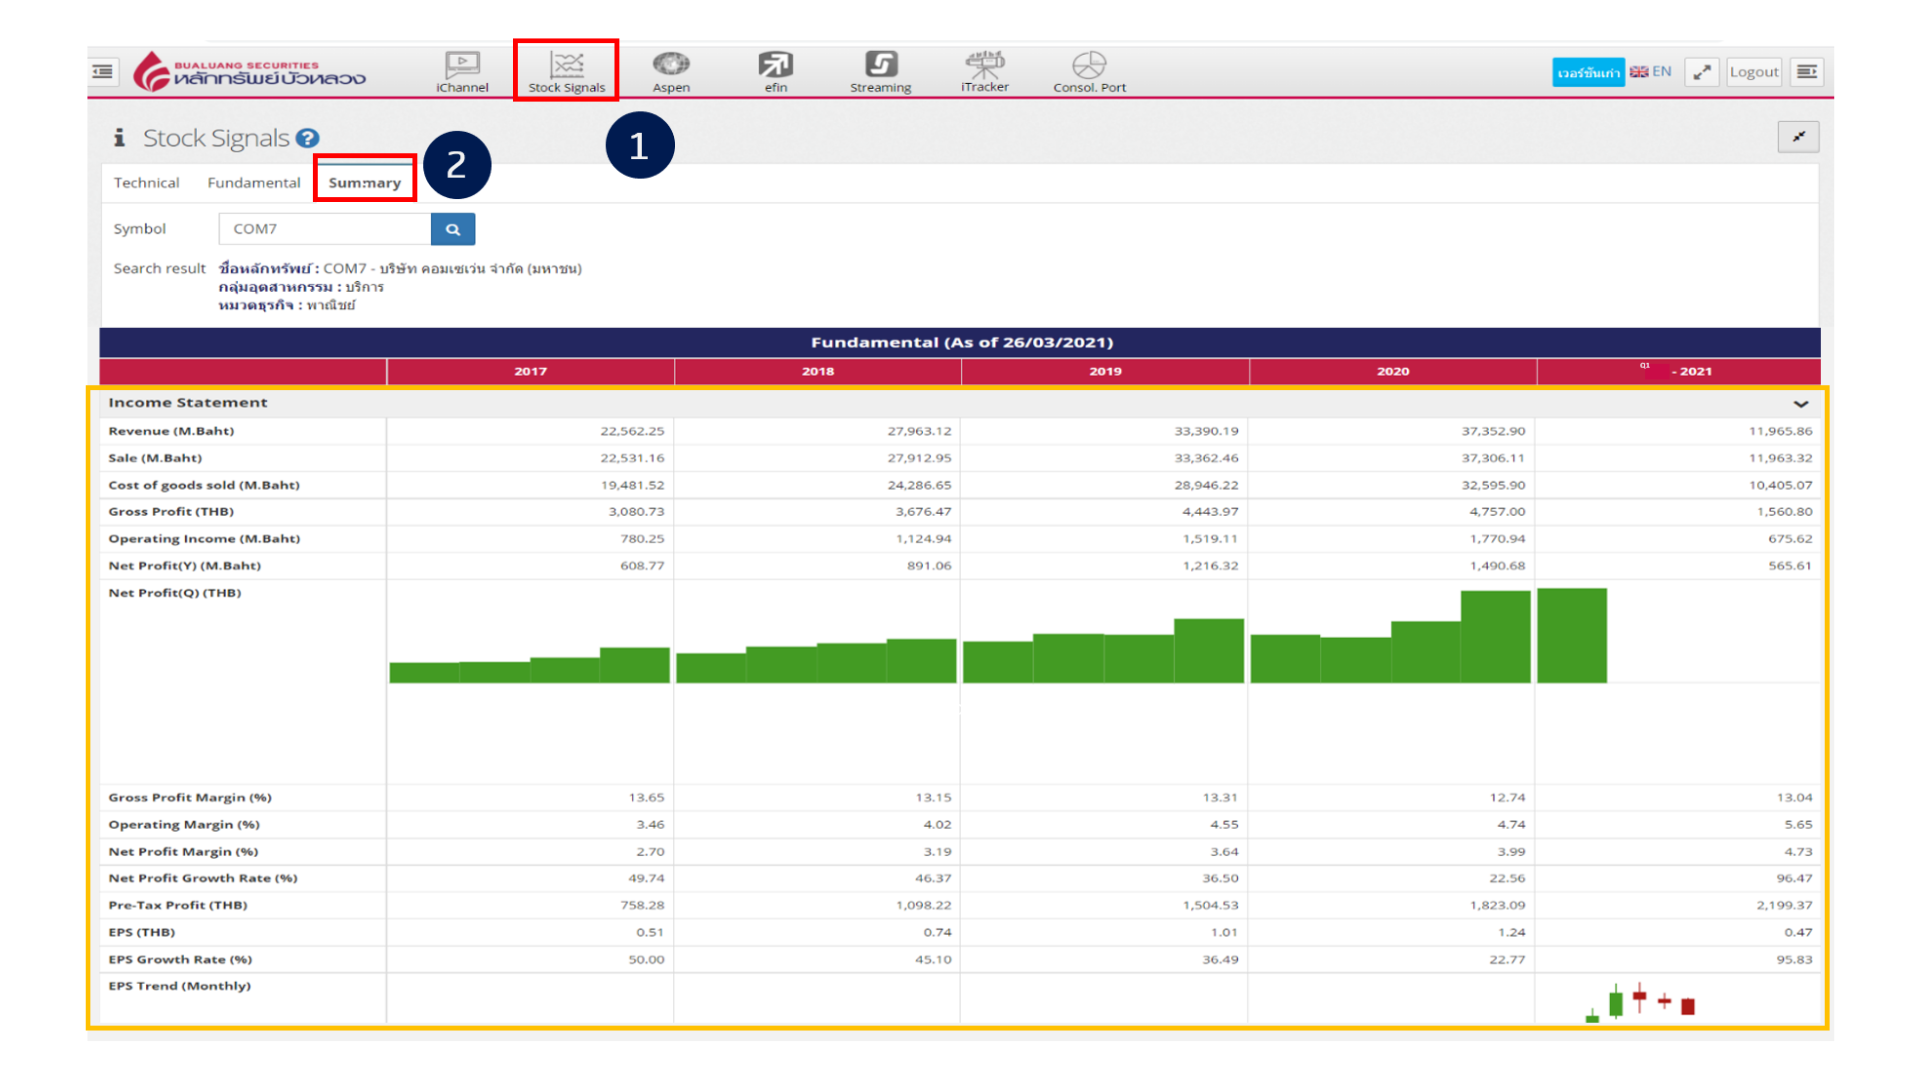Click the 2017 column header

pos(530,371)
